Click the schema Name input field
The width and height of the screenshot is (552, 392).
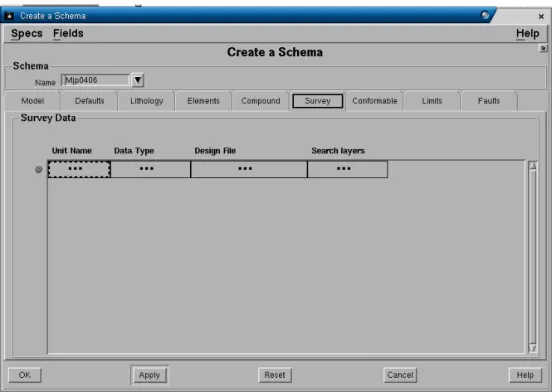click(95, 80)
